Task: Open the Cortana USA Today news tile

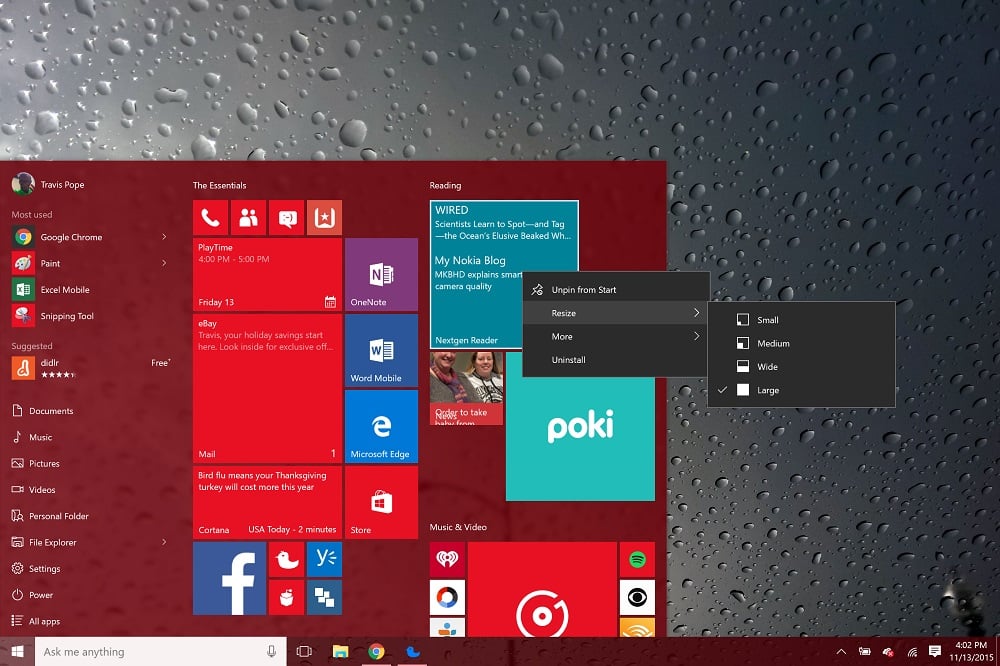Action: (267, 502)
